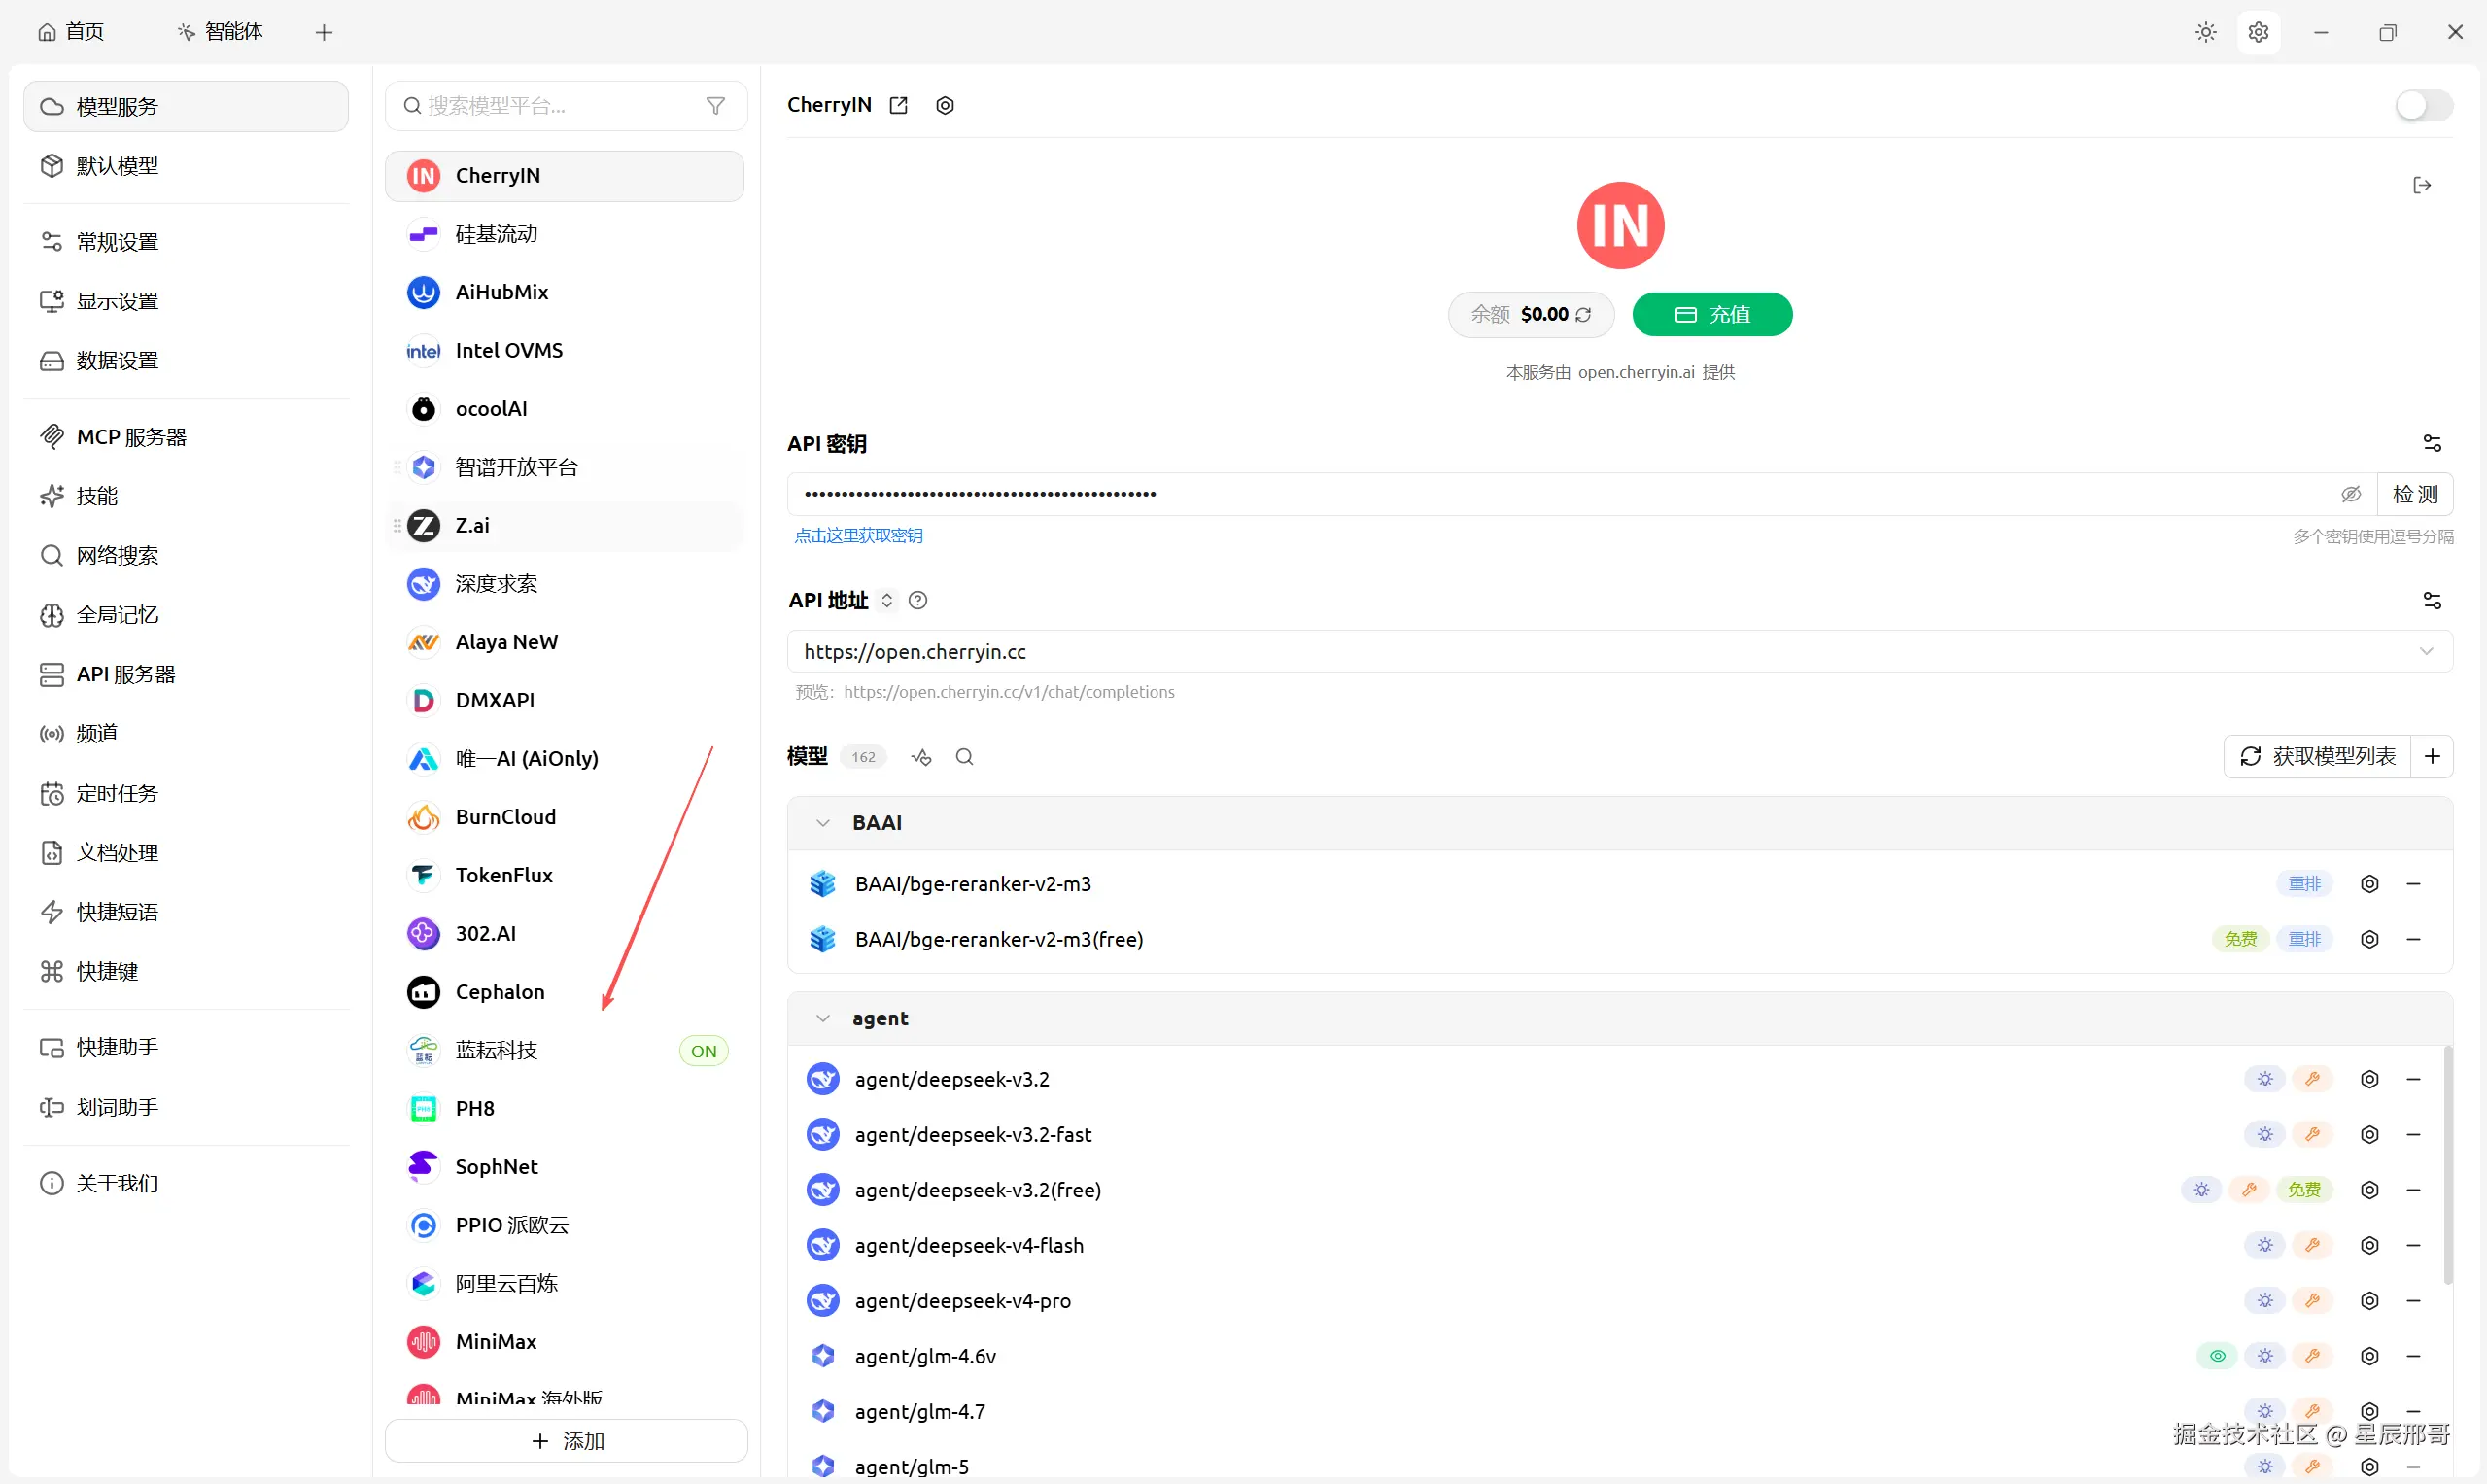The height and width of the screenshot is (1484, 2487).
Task: Open API key list settings icon
Action: tap(2432, 443)
